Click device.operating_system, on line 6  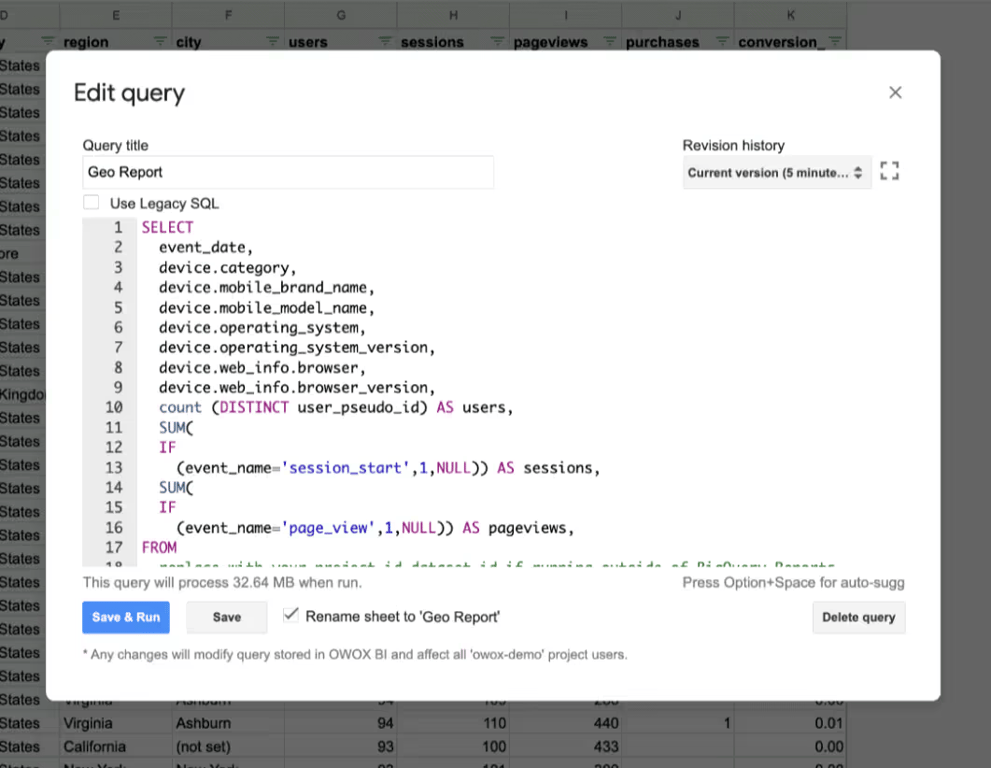click(x=262, y=327)
